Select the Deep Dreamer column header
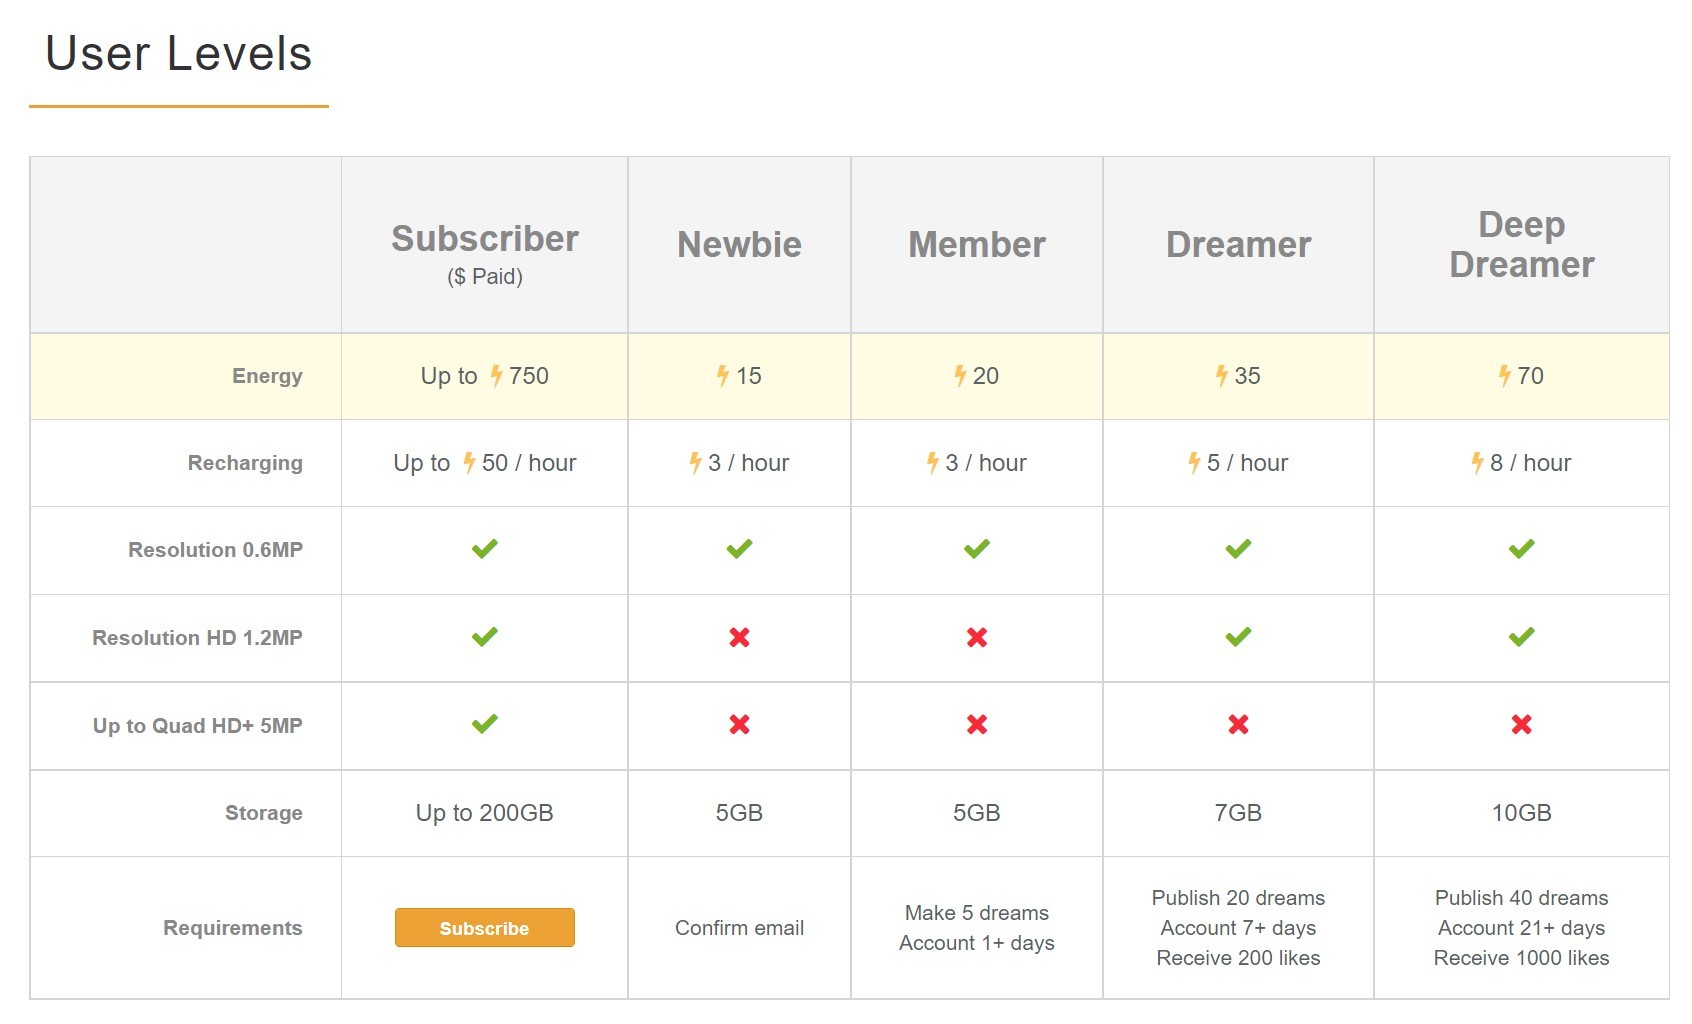 pos(1522,245)
